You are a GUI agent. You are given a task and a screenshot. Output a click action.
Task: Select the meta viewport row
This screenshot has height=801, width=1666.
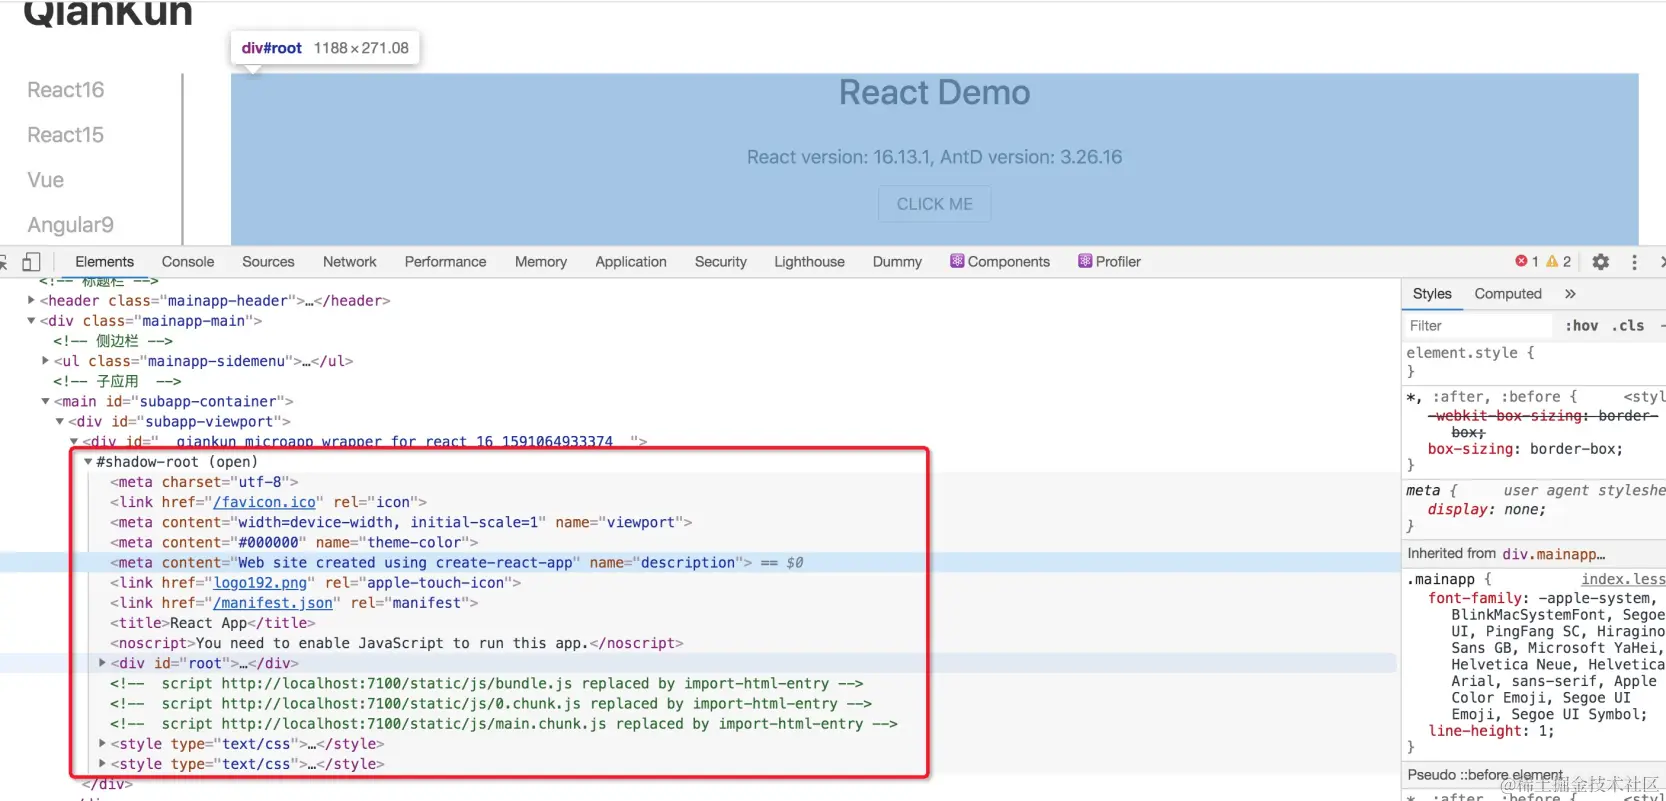(x=401, y=522)
